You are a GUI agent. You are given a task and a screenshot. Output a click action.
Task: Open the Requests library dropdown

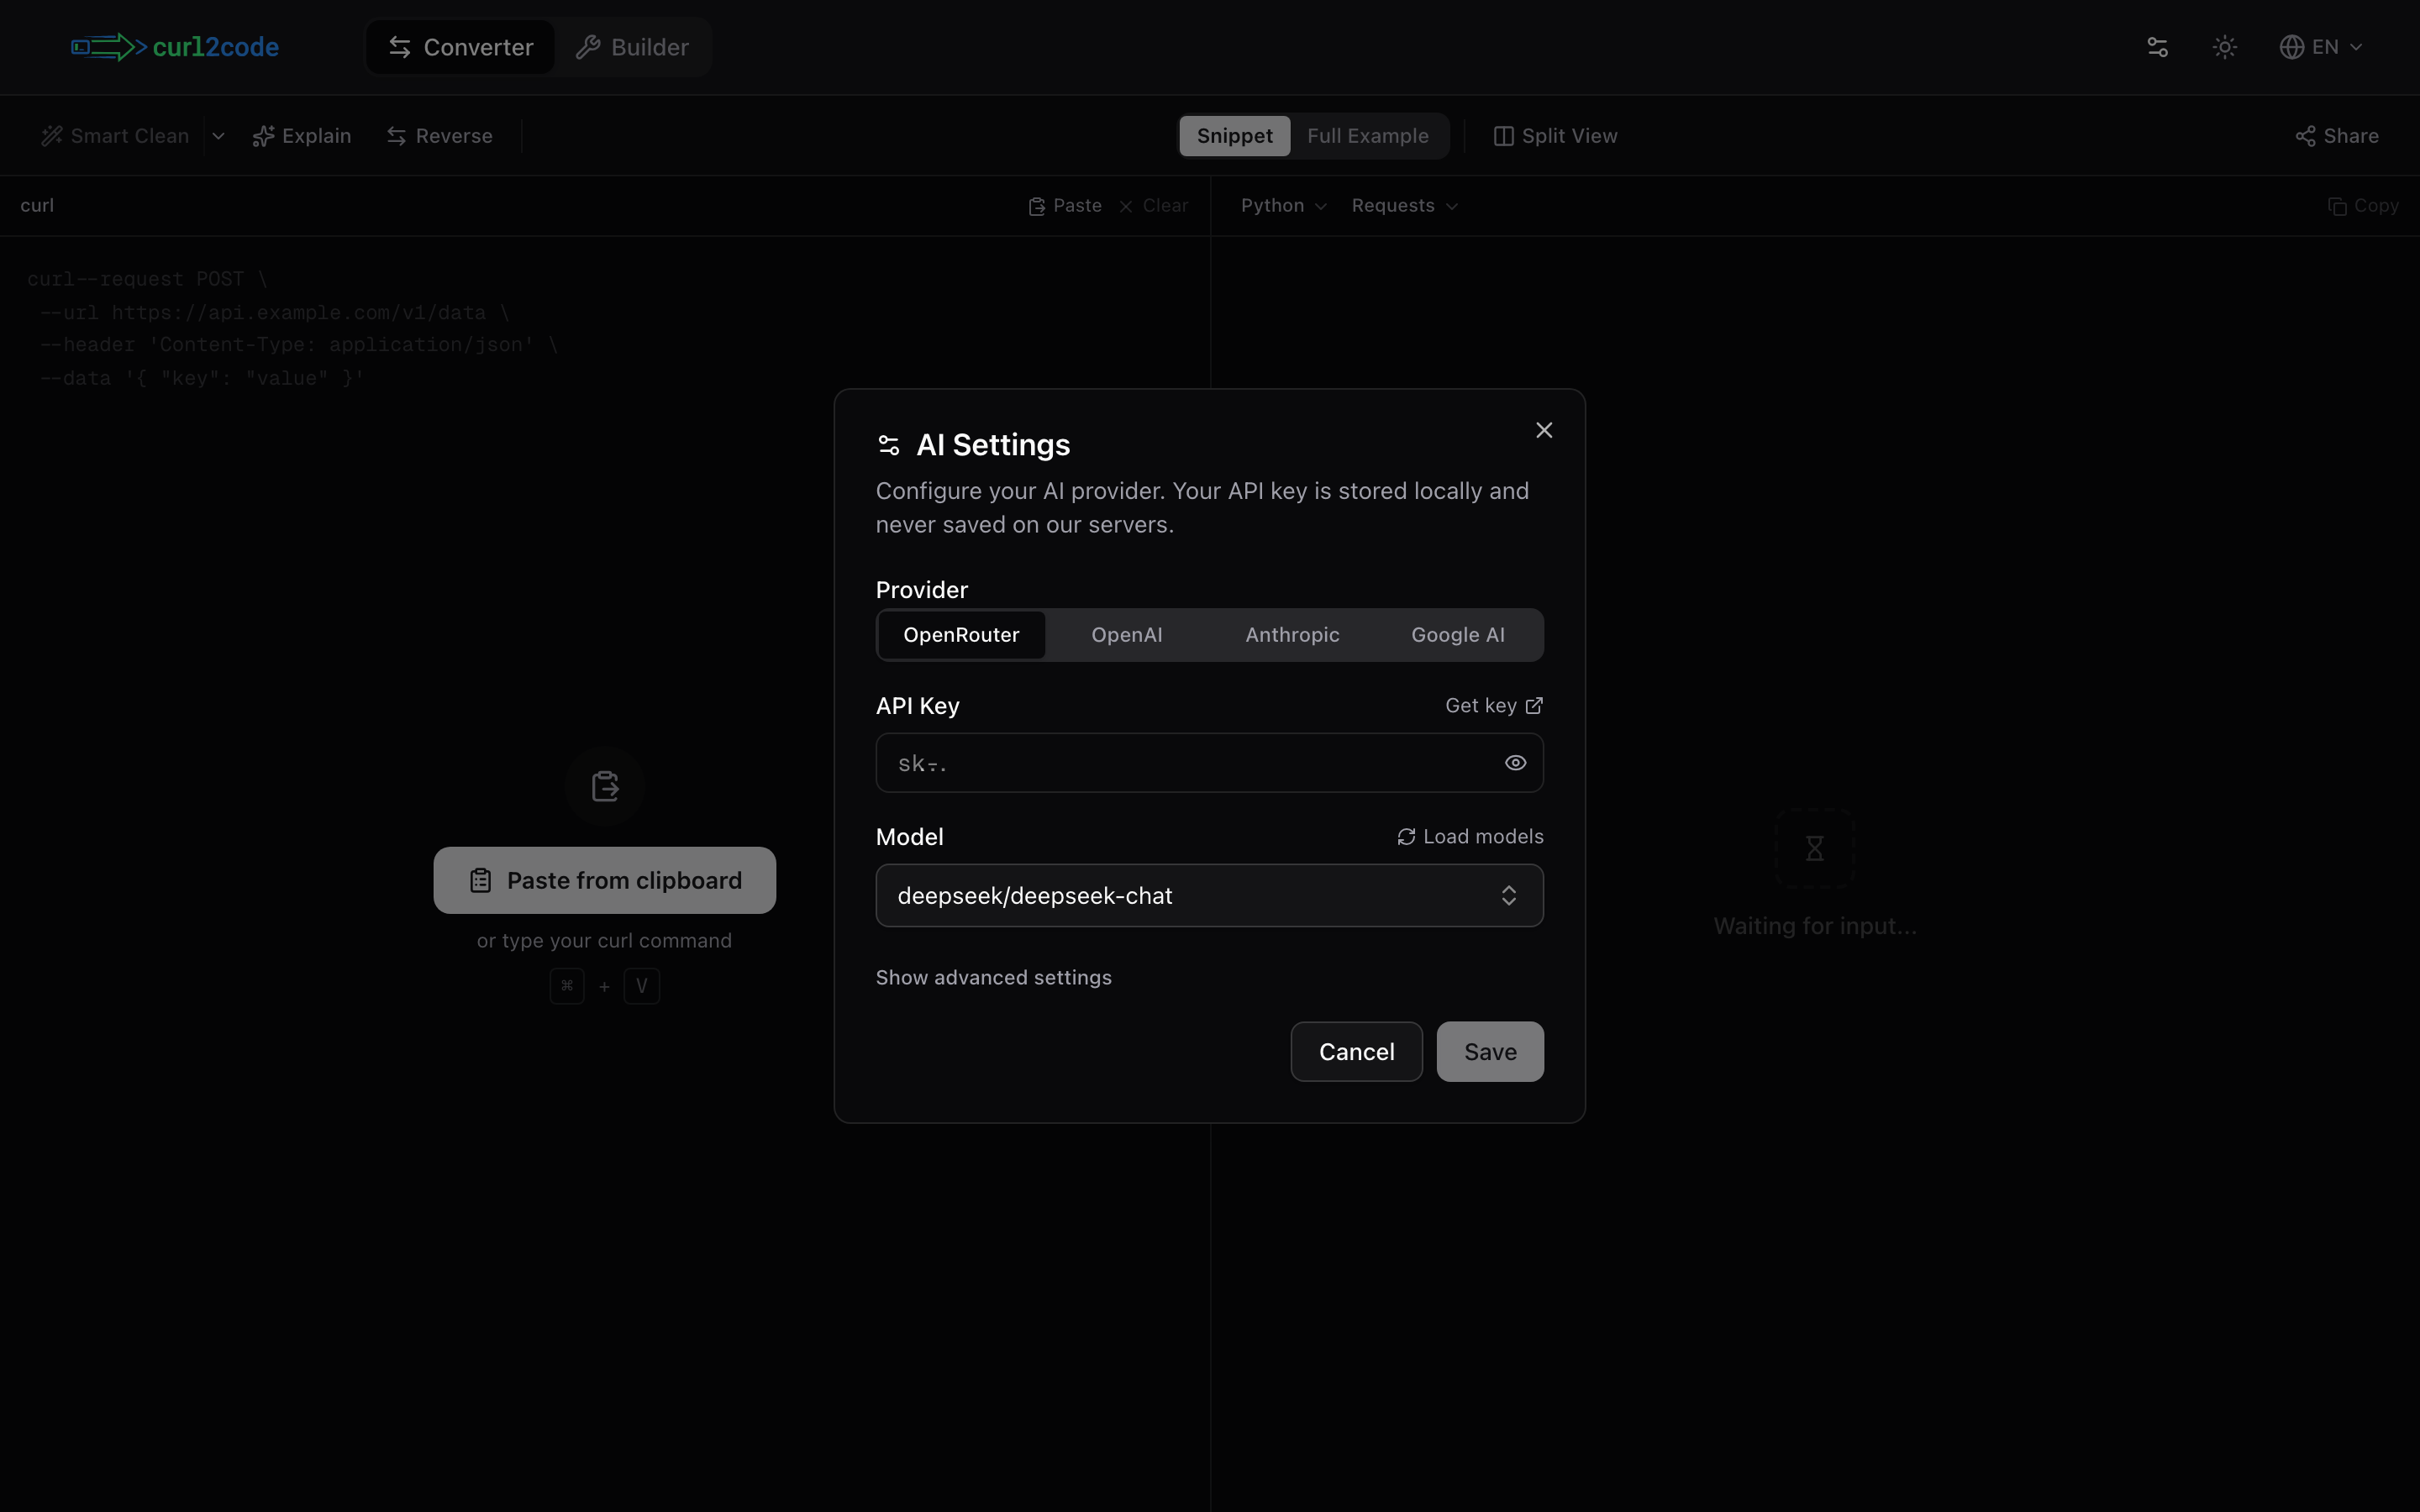click(x=1404, y=206)
